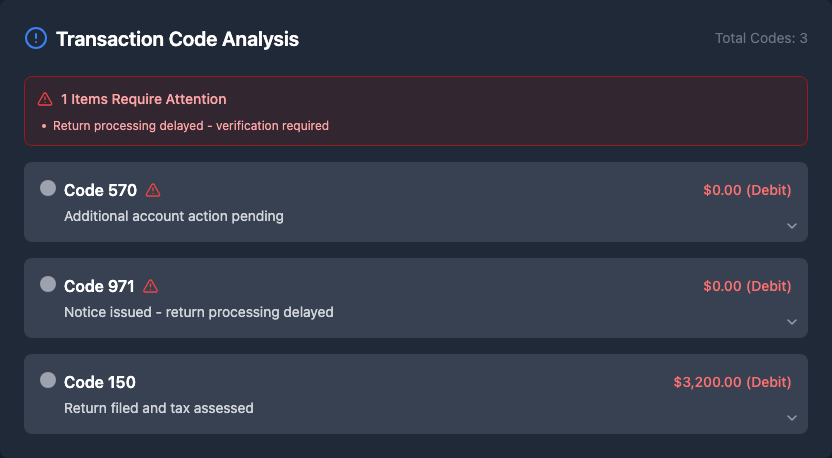This screenshot has height=458, width=832.
Task: Click the Code 150 title
Action: [x=100, y=382]
